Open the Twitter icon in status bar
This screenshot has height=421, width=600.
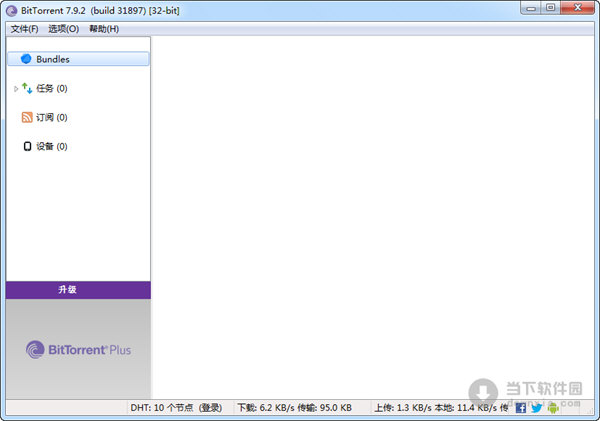[x=536, y=408]
